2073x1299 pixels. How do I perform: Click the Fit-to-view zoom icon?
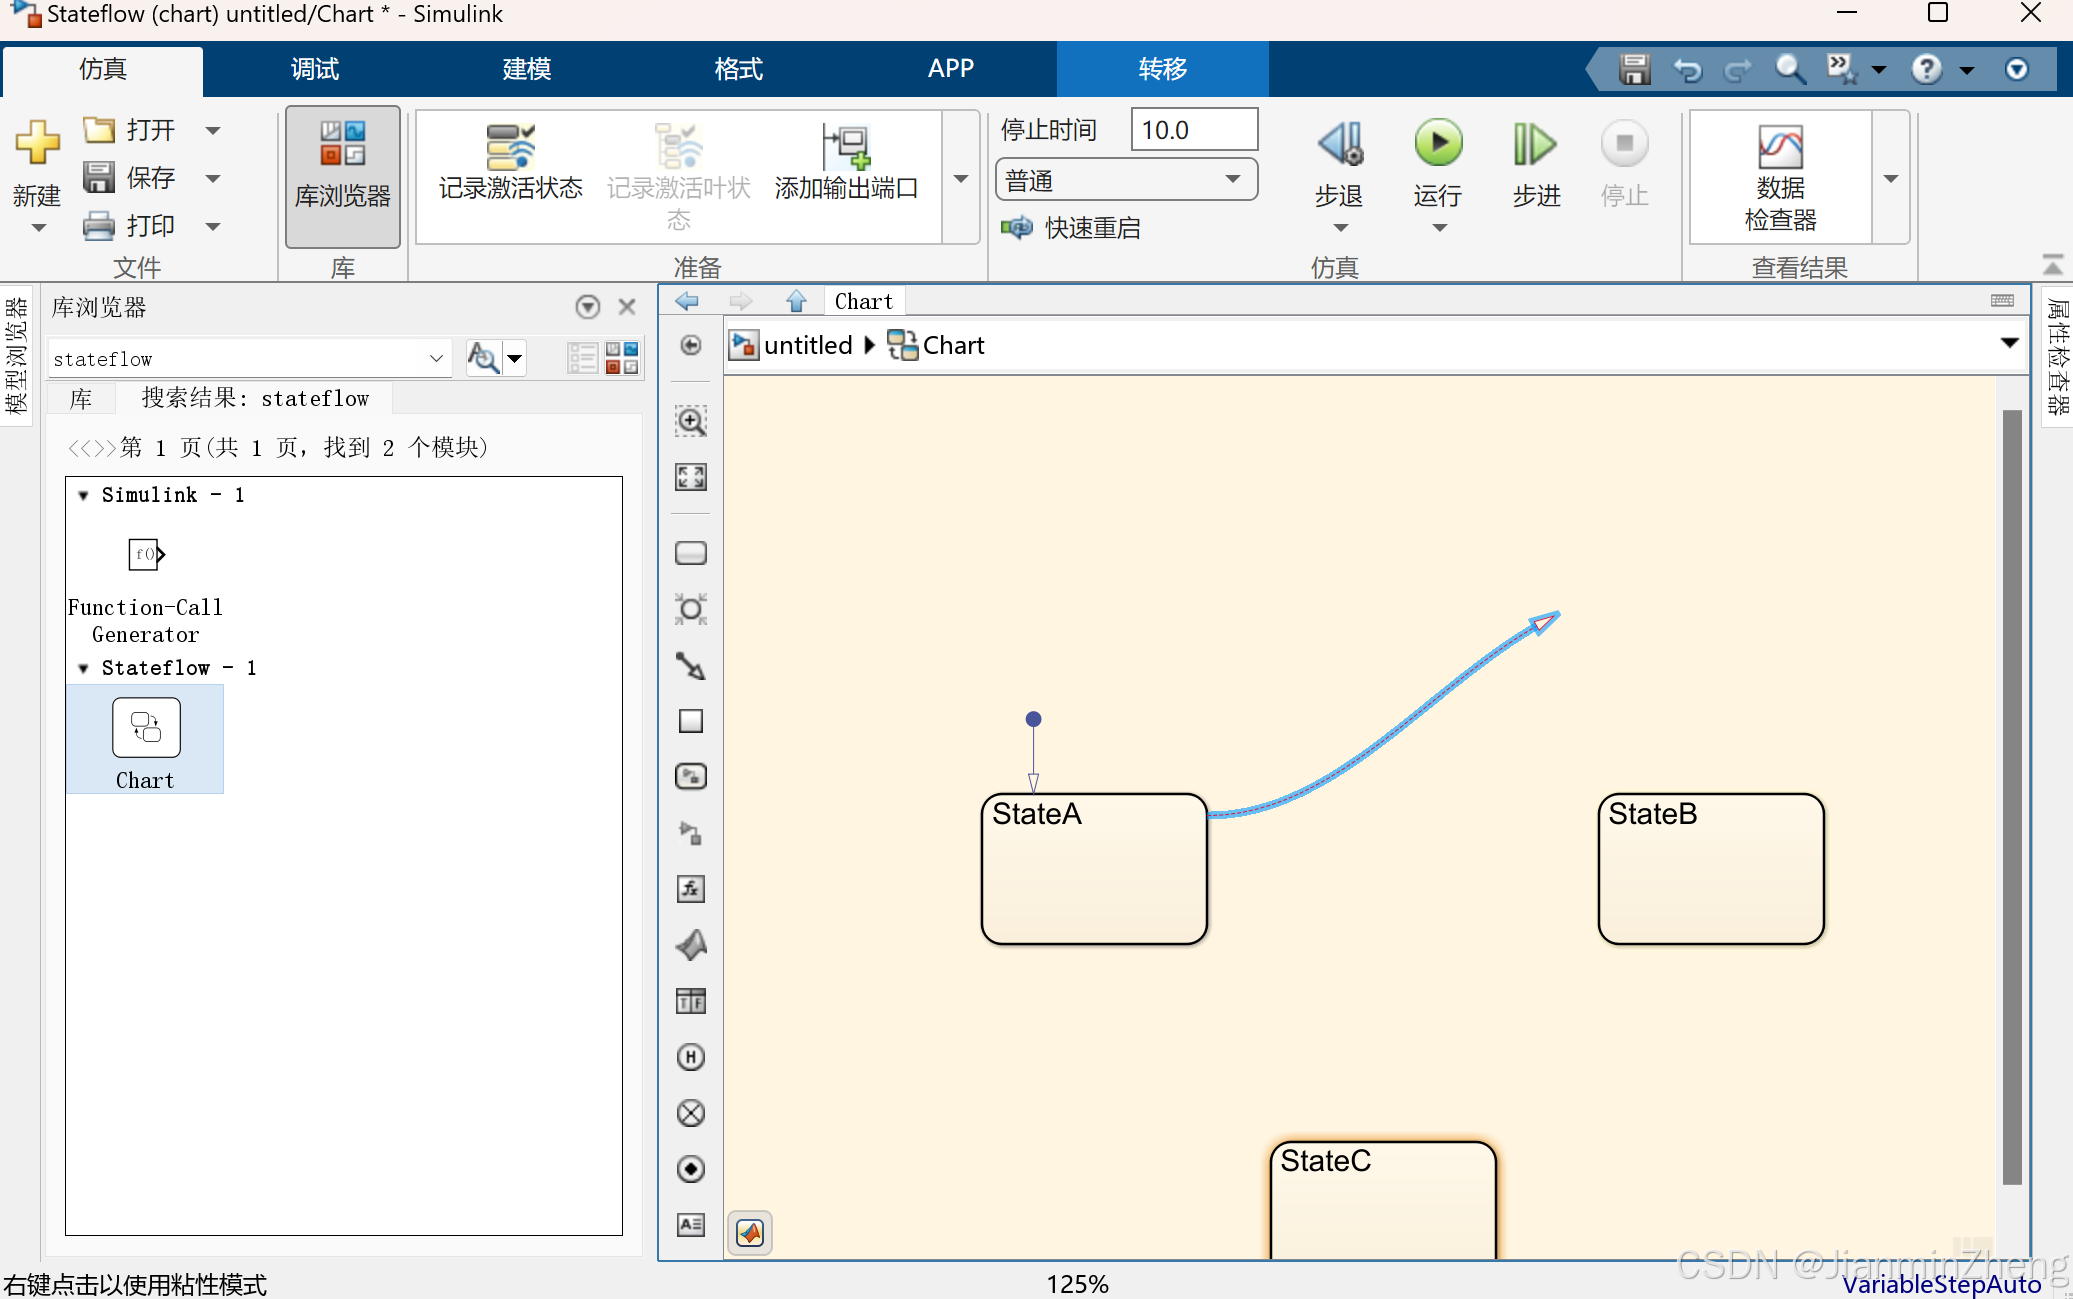pos(691,477)
